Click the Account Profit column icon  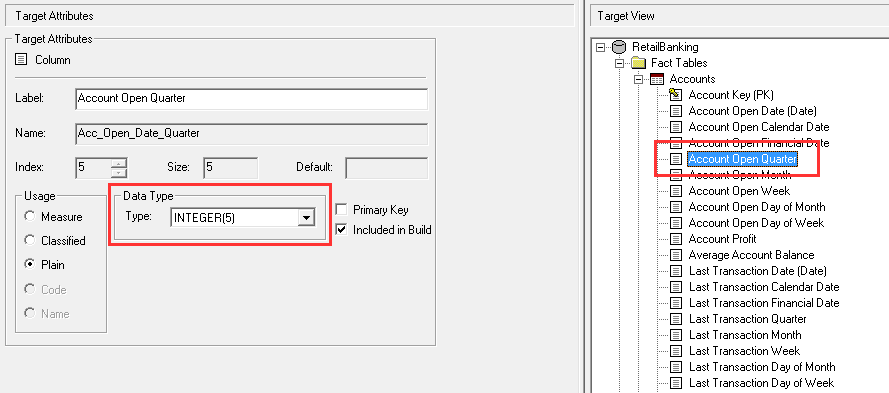pos(676,239)
